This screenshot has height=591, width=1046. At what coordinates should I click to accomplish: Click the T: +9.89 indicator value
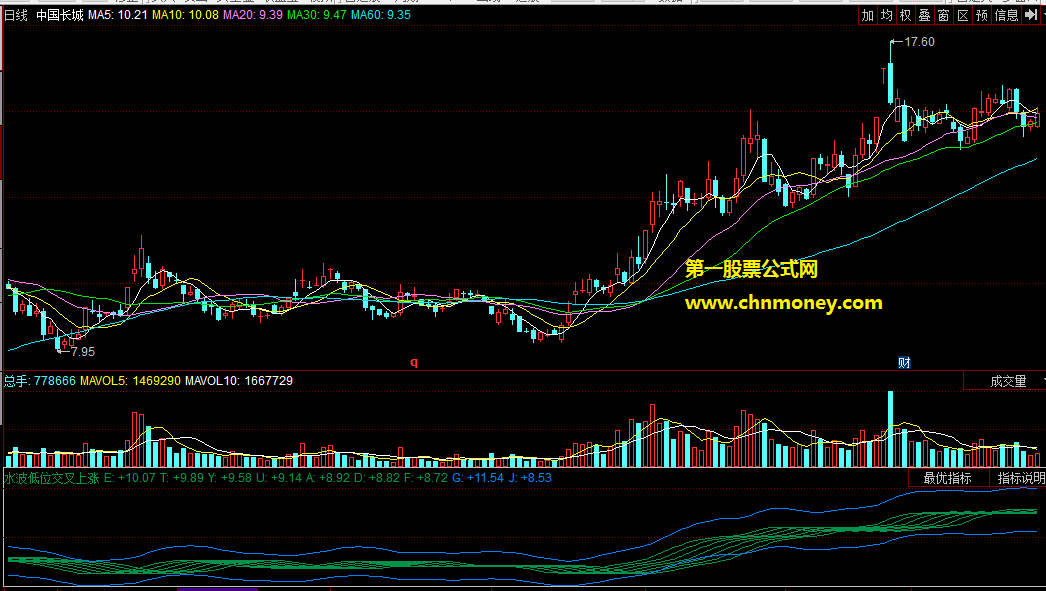click(x=182, y=478)
